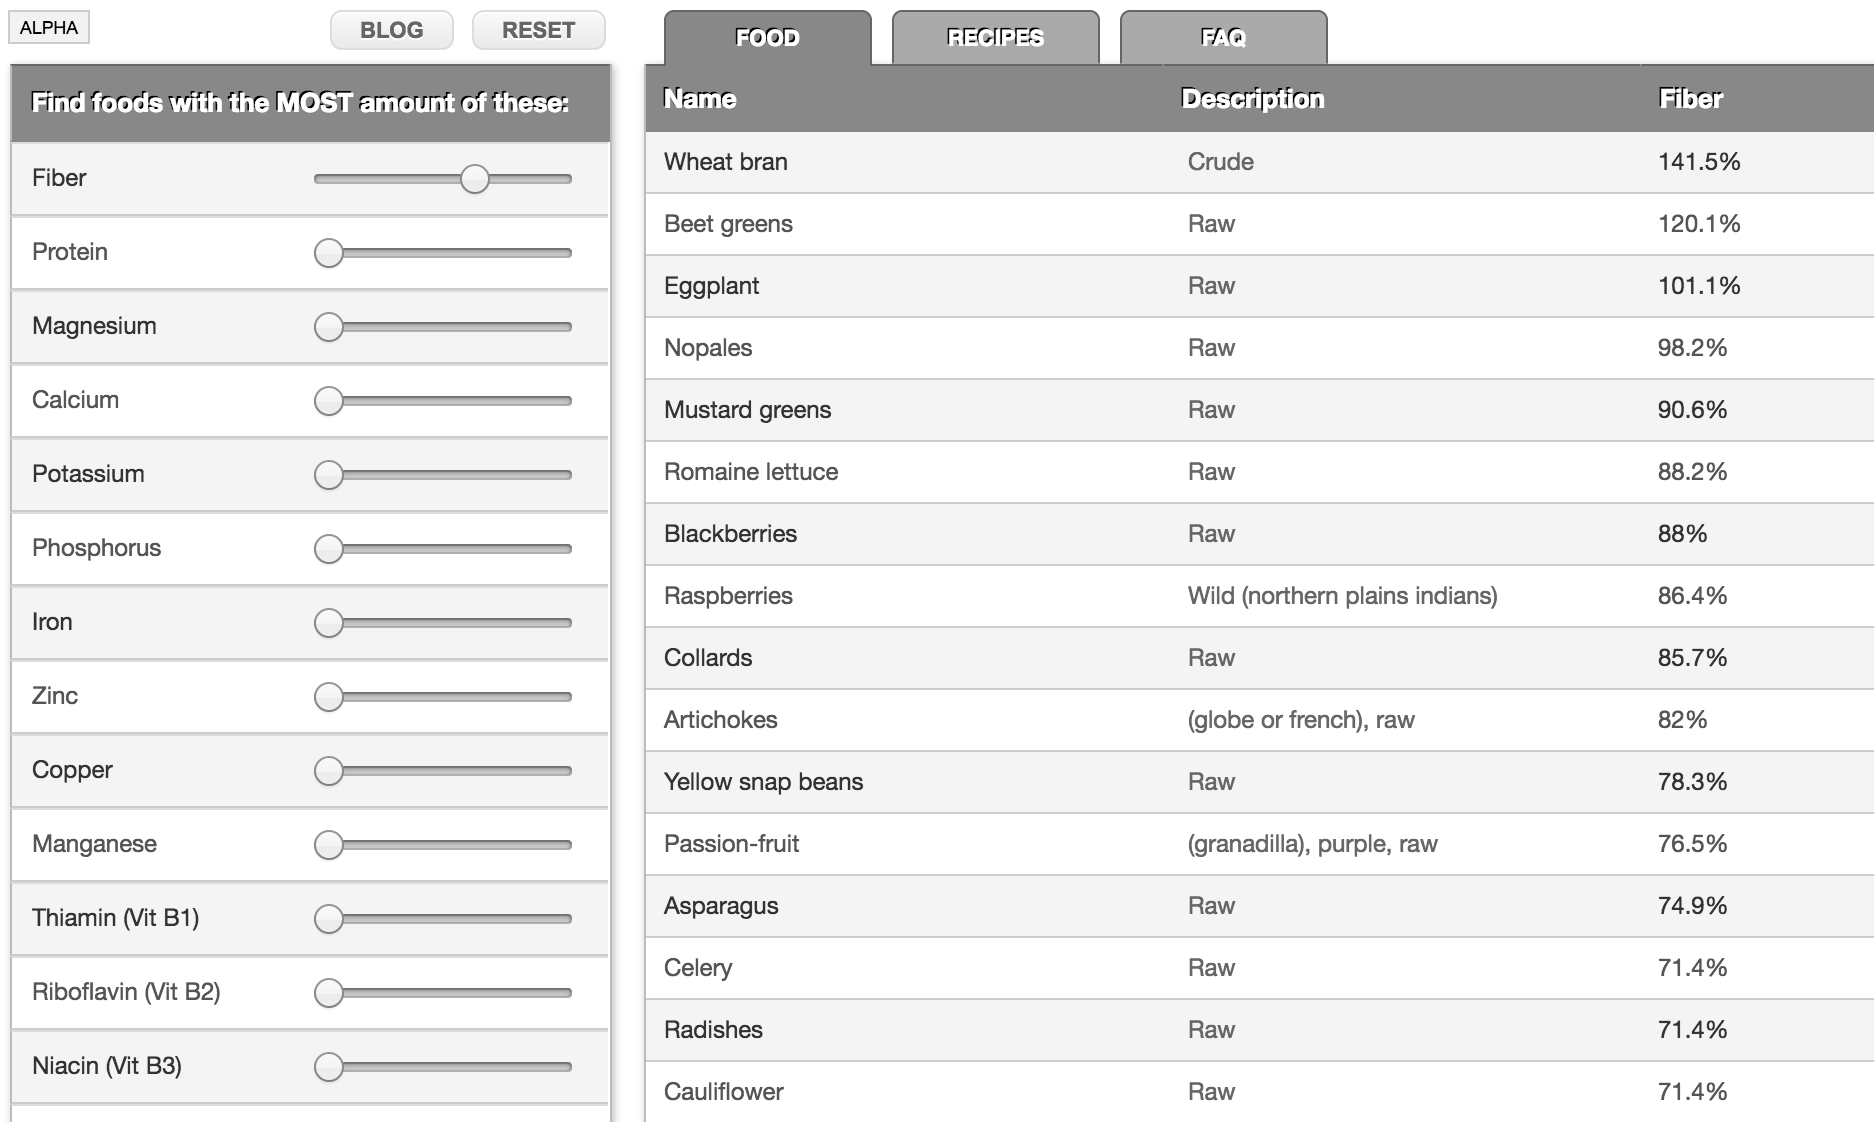This screenshot has height=1122, width=1874.
Task: Click the Fiber slider handle
Action: 475,179
